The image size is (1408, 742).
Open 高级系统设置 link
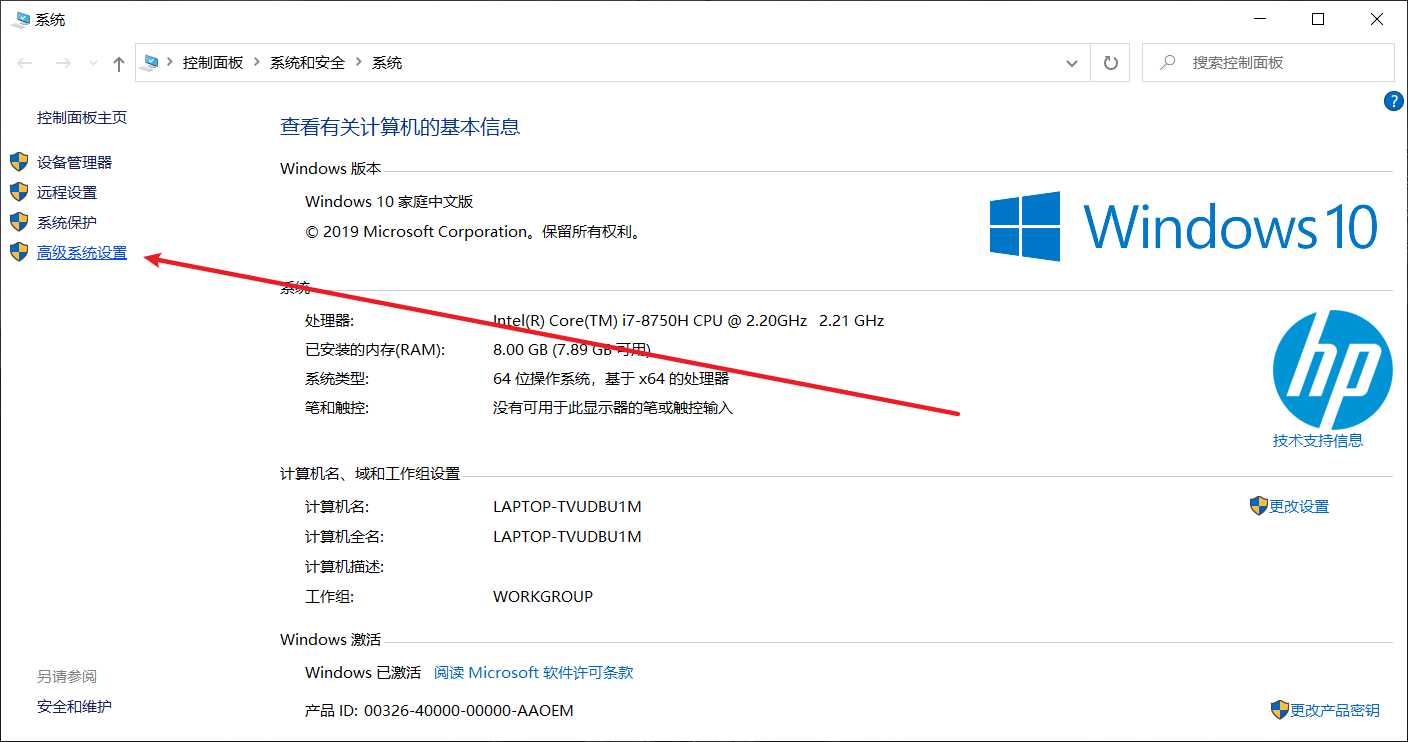(x=82, y=253)
